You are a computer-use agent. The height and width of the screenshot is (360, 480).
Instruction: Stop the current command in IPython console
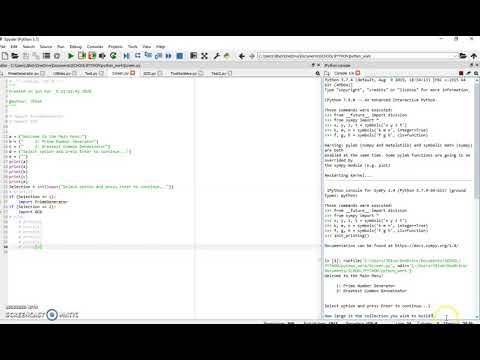click(x=461, y=73)
